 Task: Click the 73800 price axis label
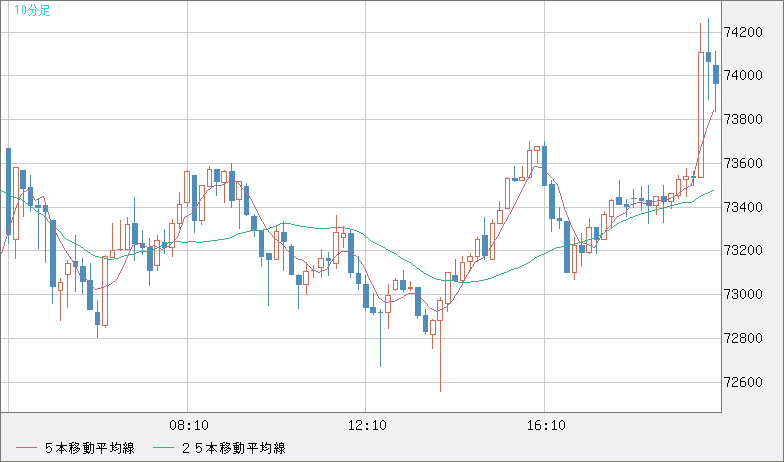(744, 120)
